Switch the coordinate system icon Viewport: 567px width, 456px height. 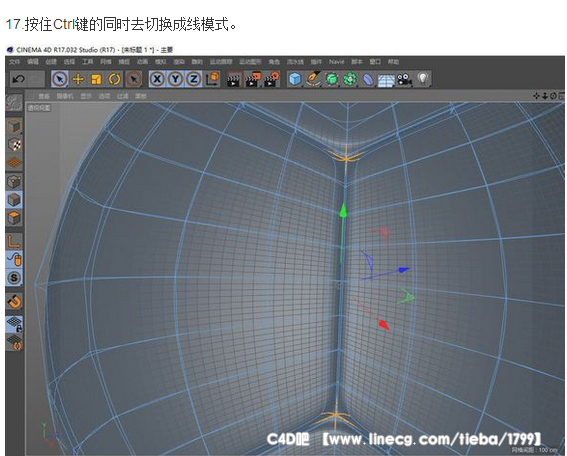tap(212, 79)
